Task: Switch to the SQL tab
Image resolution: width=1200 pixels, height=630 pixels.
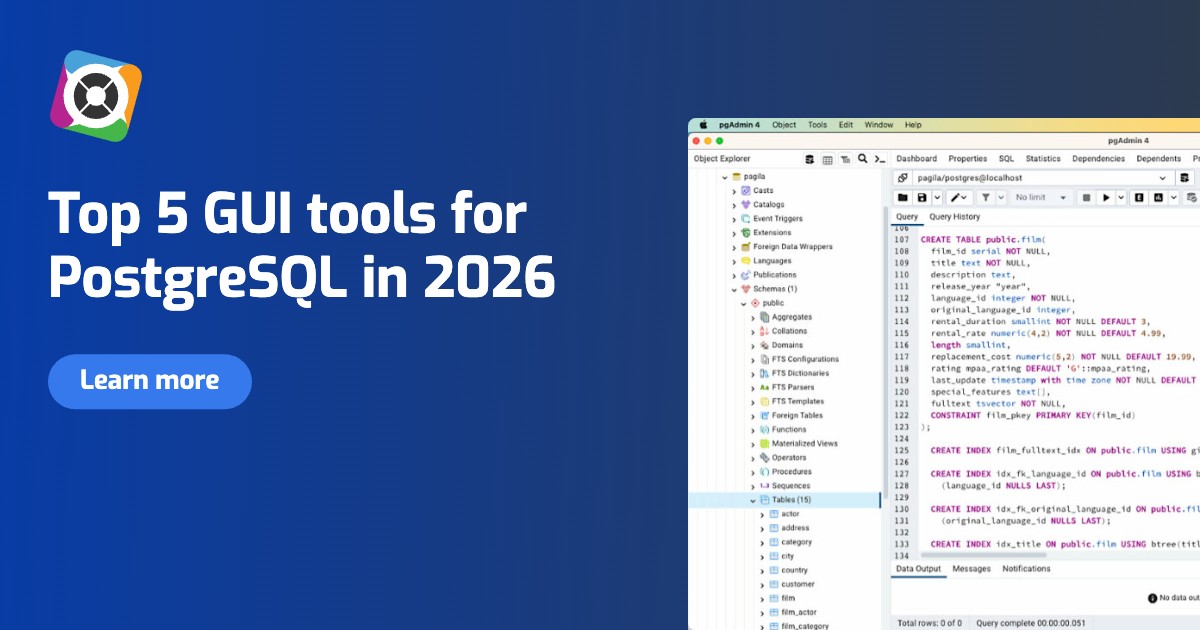Action: (x=1006, y=159)
